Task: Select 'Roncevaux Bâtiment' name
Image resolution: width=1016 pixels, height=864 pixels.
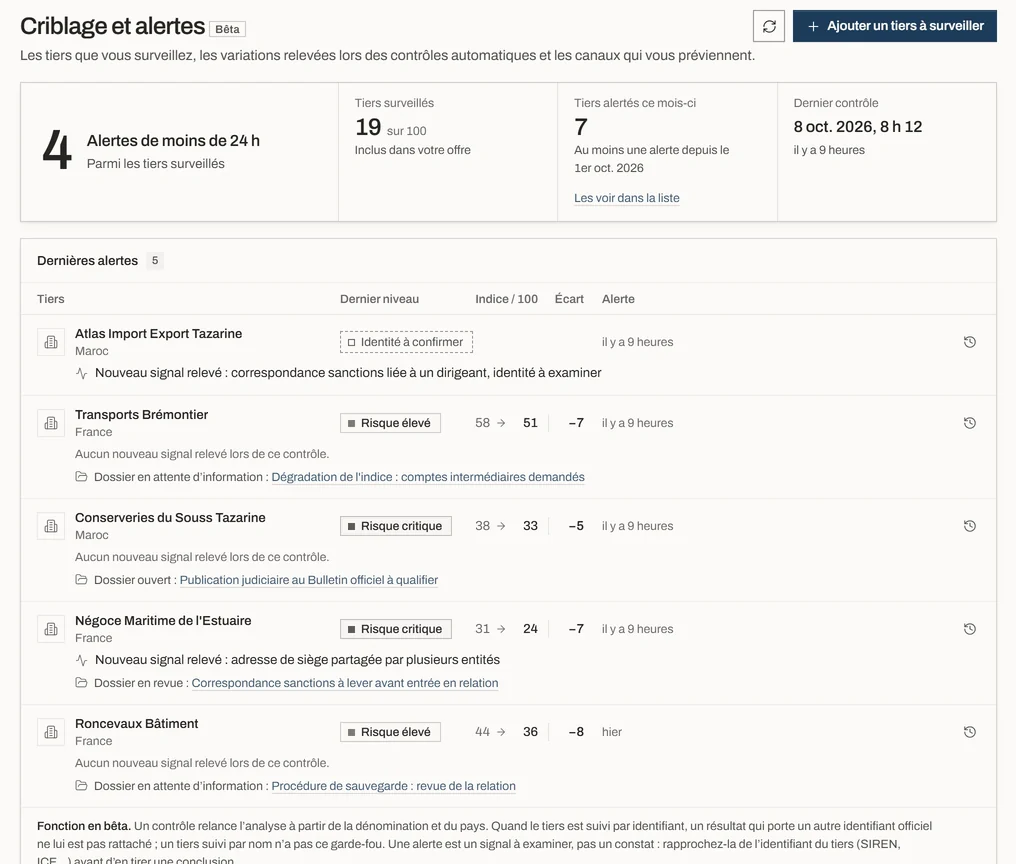Action: click(x=137, y=724)
